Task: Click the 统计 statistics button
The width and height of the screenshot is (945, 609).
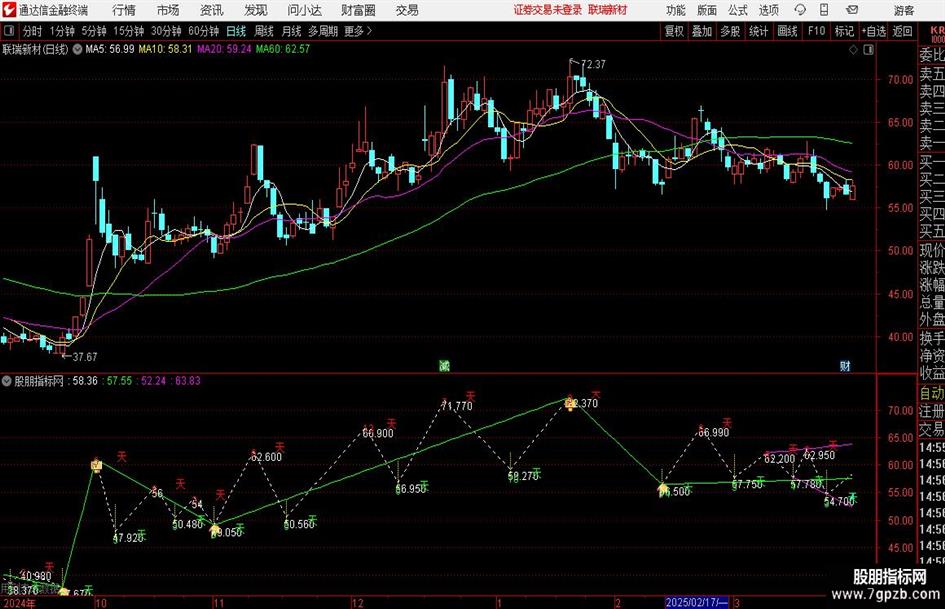Action: click(758, 31)
